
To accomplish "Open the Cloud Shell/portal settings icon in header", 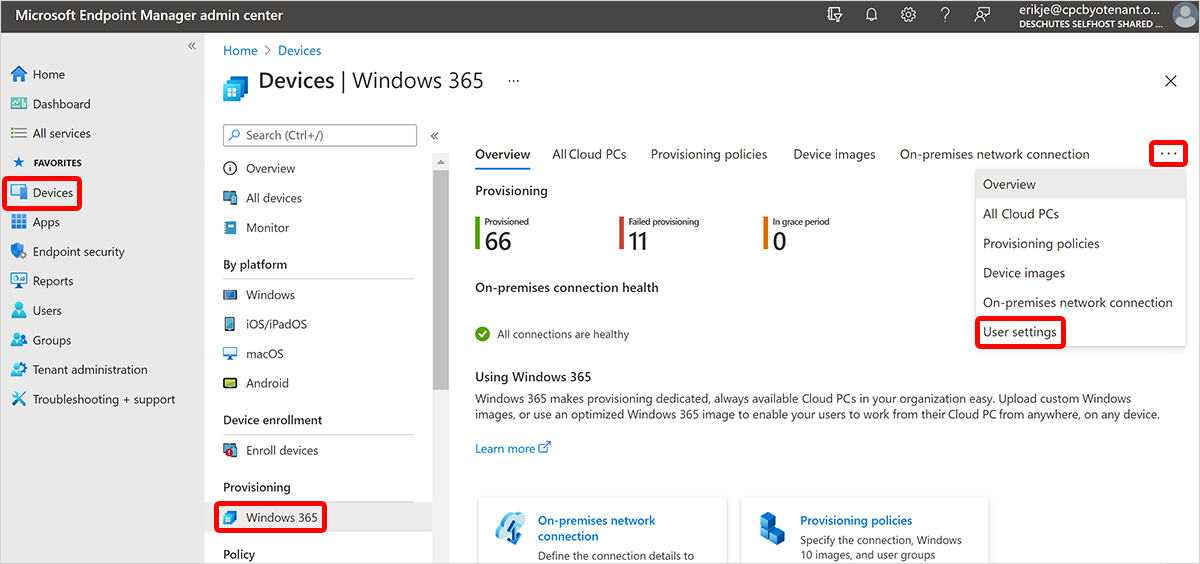I will click(x=835, y=15).
